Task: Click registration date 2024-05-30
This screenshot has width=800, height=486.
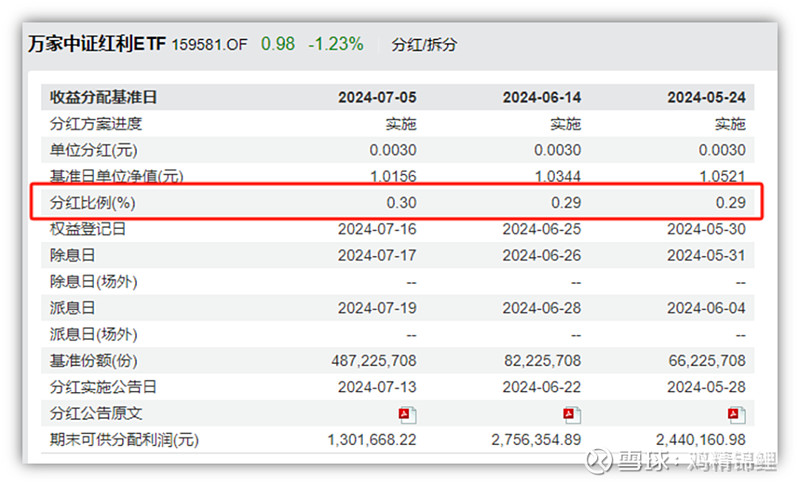Action: [x=707, y=229]
